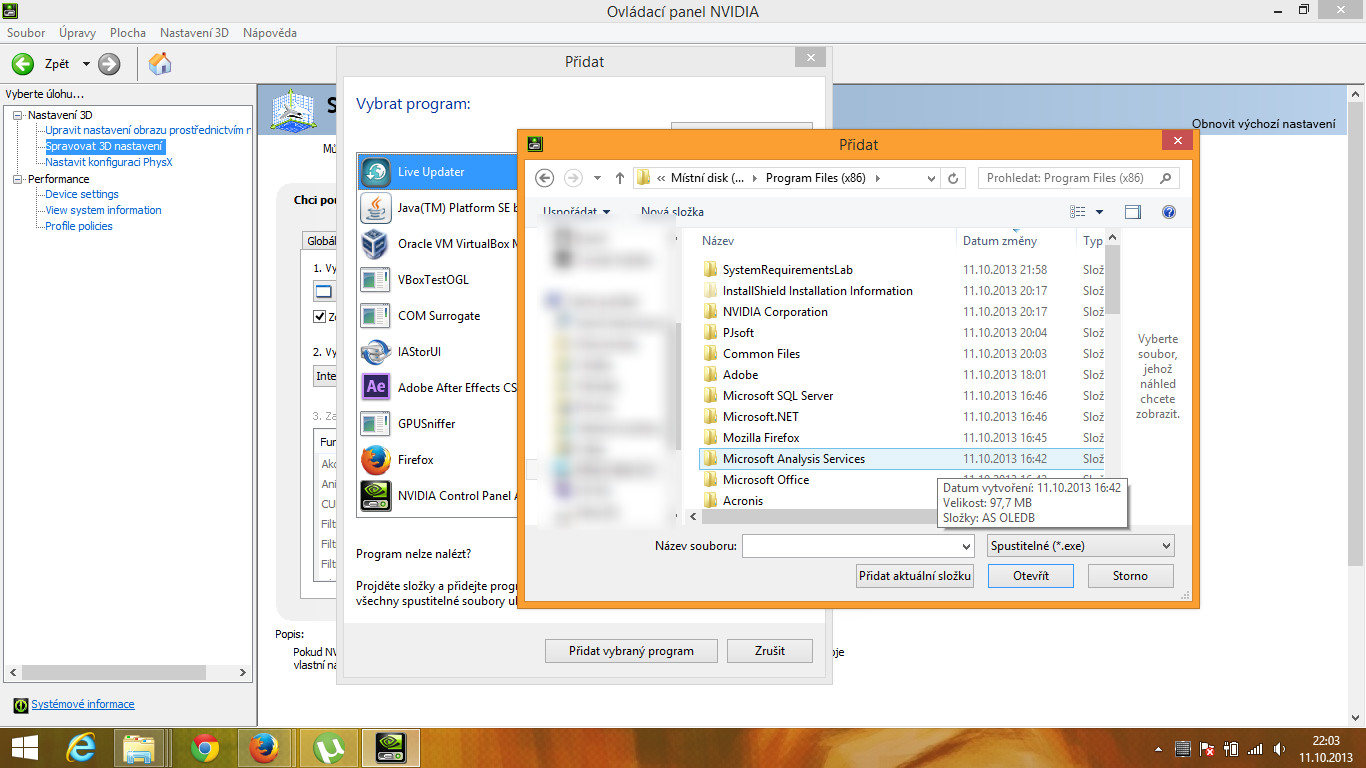This screenshot has width=1366, height=768.
Task: Expand the Název souboru dropdown arrow
Action: (965, 546)
